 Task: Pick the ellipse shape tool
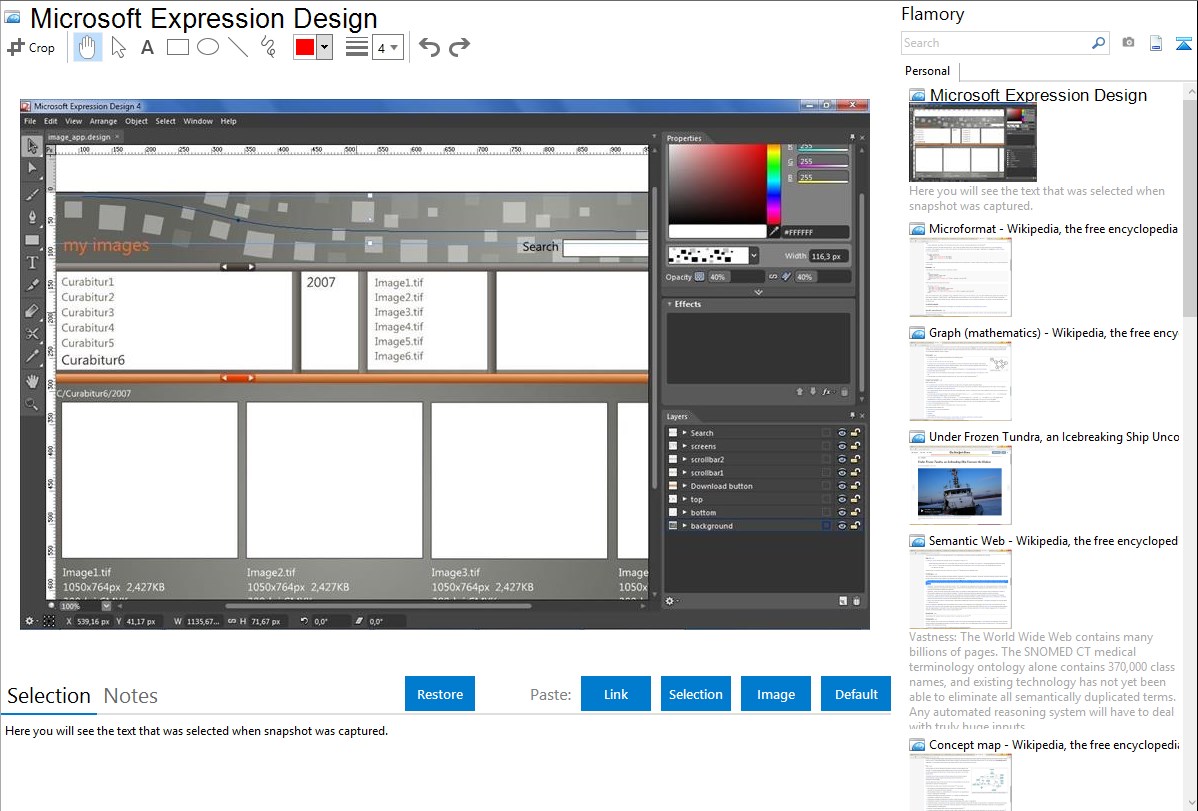click(208, 47)
